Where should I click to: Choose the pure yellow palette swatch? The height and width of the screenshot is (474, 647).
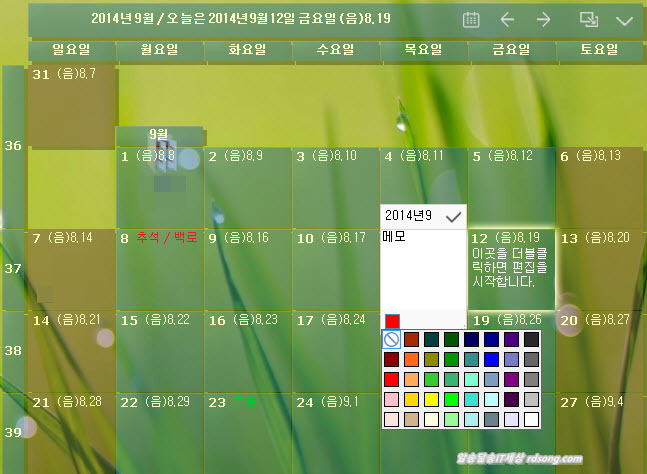click(431, 399)
